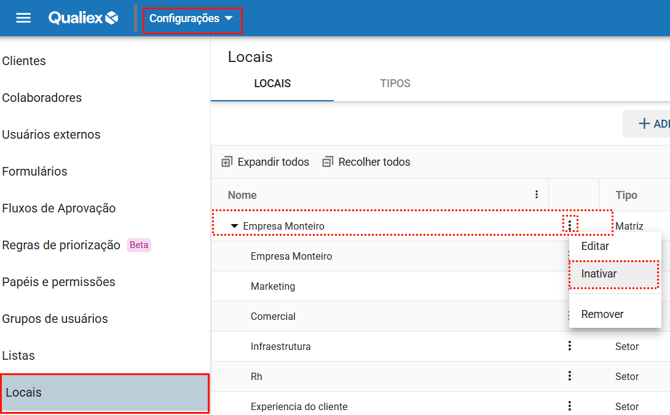The height and width of the screenshot is (415, 670).
Task: Choose Remover from context menu
Action: point(602,314)
